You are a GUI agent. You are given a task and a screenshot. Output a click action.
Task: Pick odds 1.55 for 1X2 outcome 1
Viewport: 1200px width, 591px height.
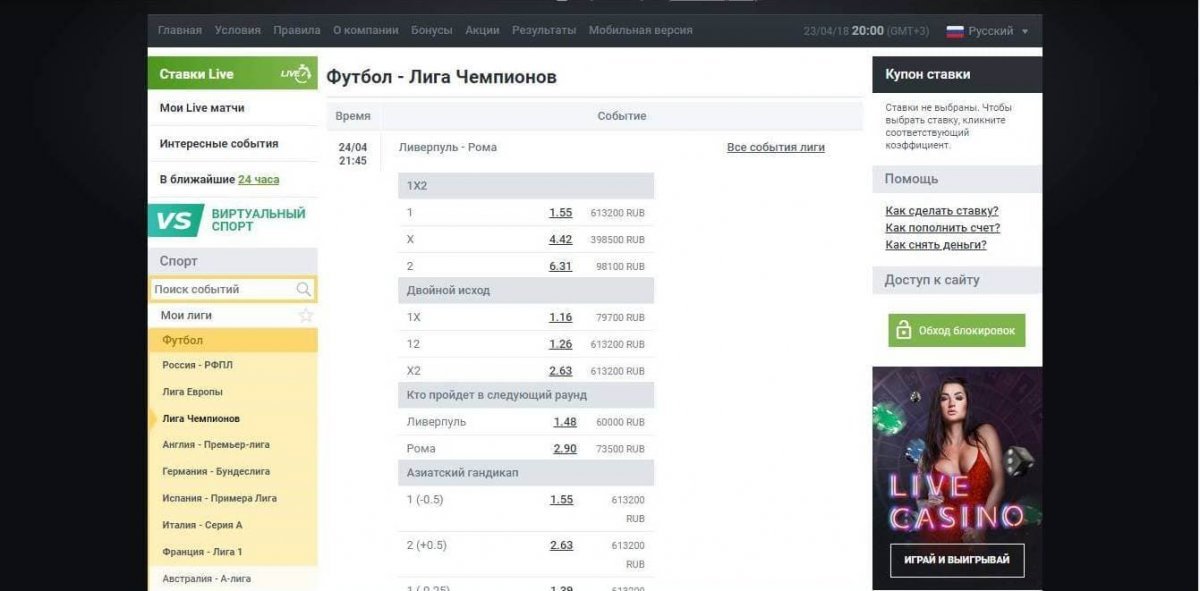pos(561,213)
